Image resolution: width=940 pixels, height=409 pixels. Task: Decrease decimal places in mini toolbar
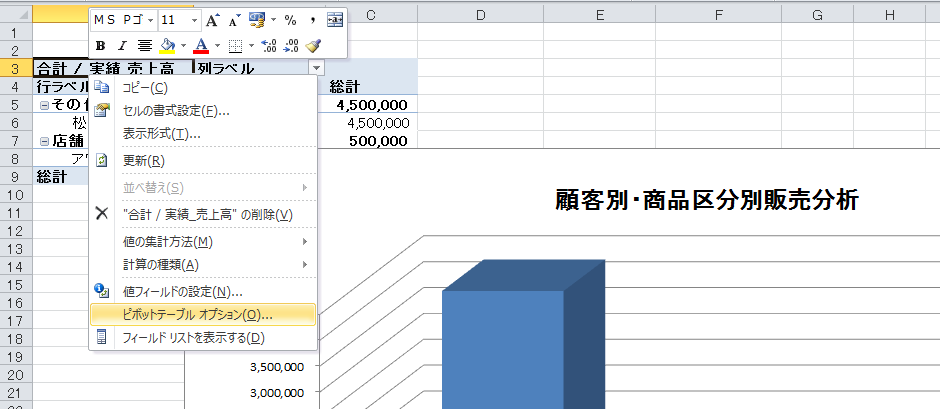coord(291,45)
